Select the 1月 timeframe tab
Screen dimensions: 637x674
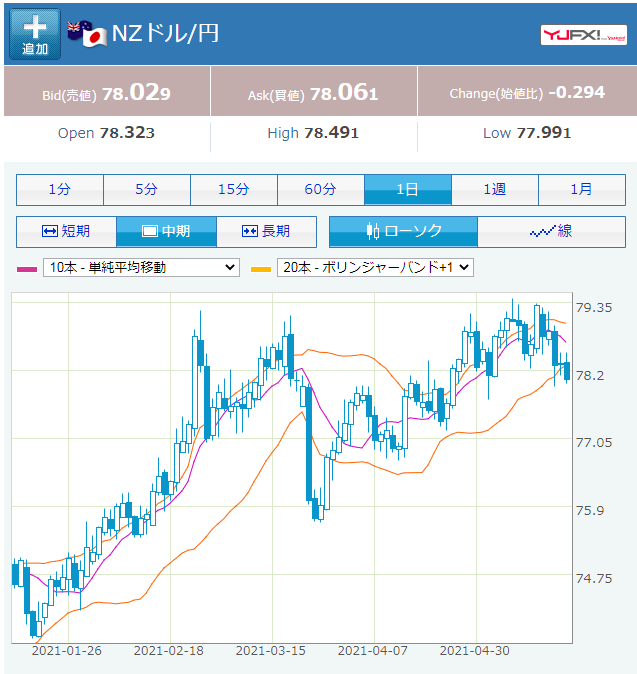(x=582, y=190)
